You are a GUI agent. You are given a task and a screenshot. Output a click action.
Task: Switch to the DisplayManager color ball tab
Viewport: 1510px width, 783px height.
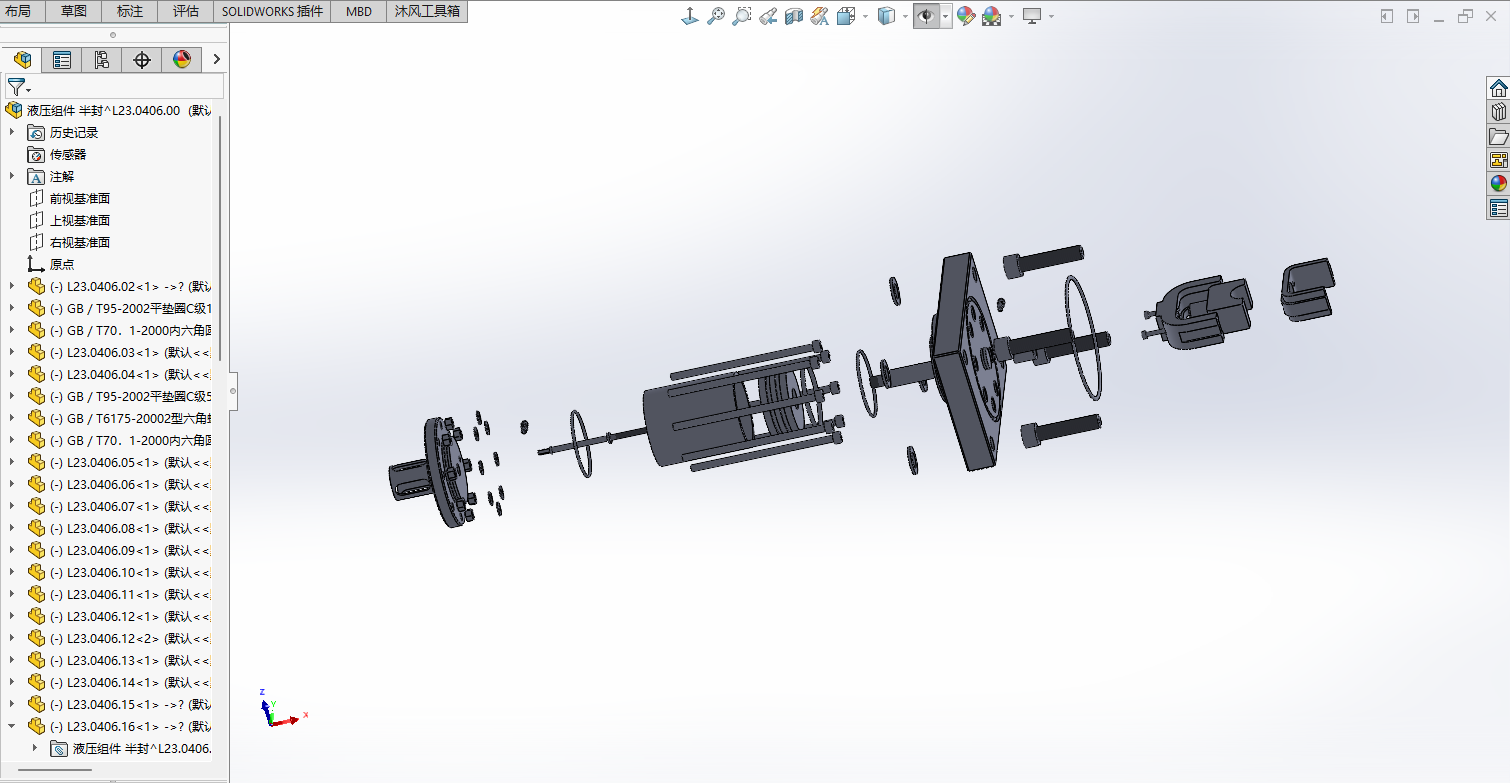182,60
